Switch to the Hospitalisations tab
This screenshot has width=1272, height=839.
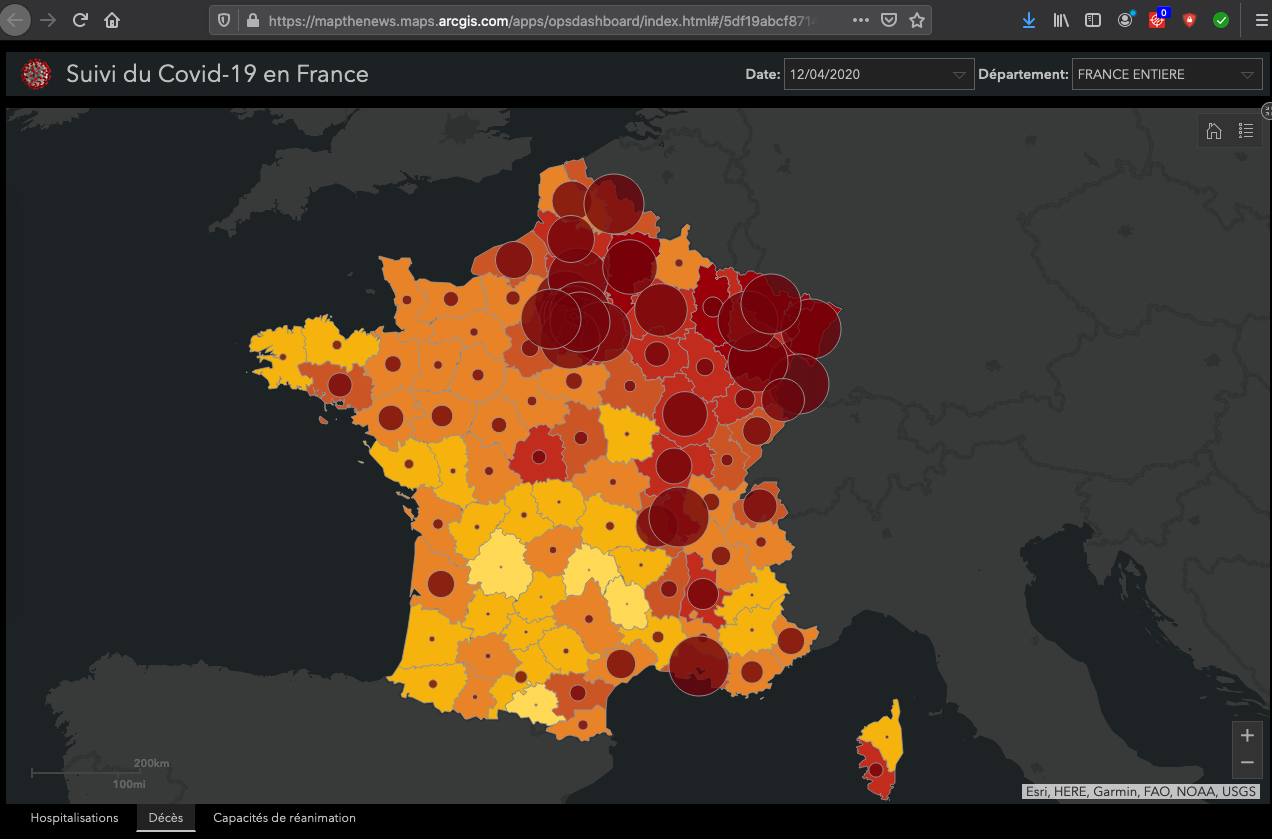pos(74,818)
